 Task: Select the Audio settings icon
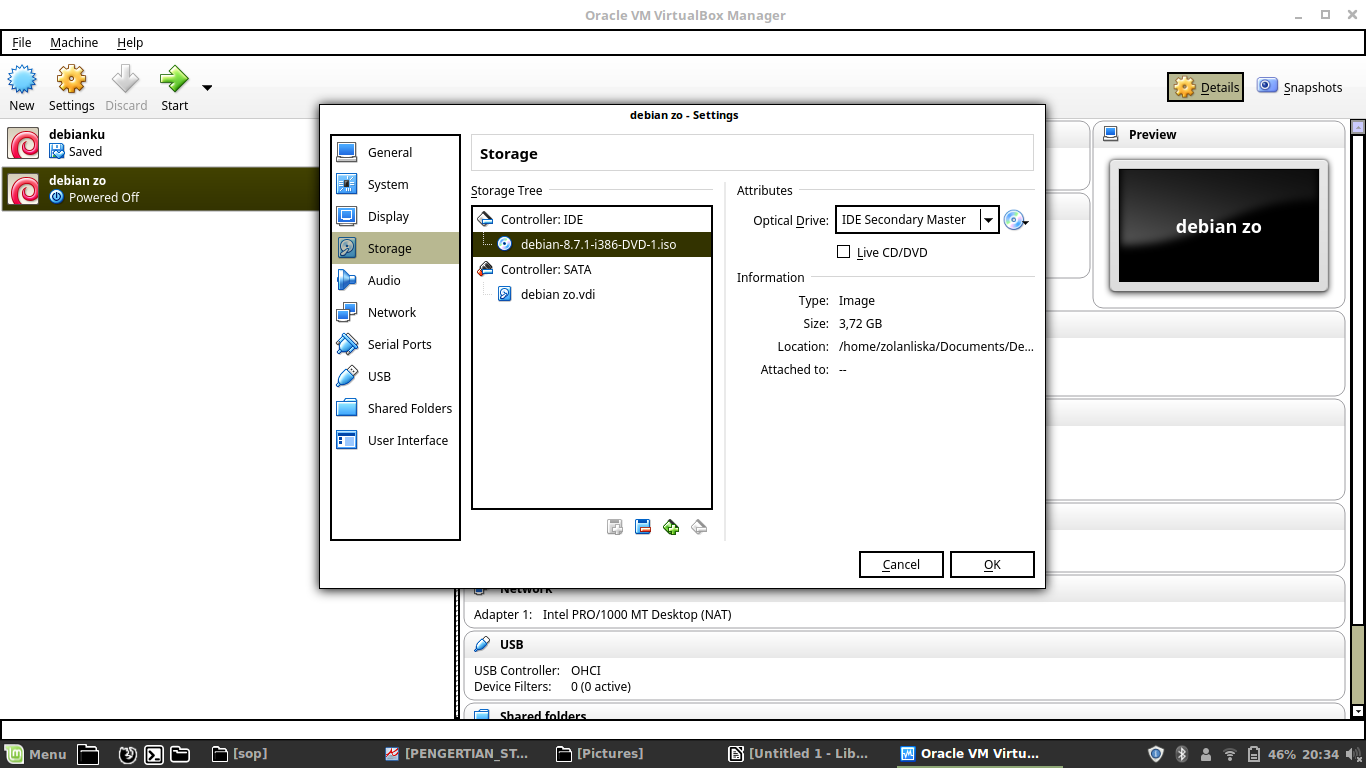pos(345,280)
